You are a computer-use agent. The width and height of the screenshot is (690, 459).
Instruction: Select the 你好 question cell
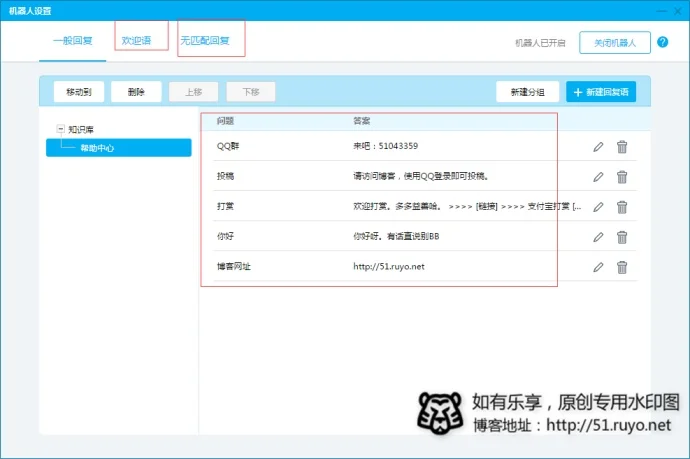click(225, 236)
